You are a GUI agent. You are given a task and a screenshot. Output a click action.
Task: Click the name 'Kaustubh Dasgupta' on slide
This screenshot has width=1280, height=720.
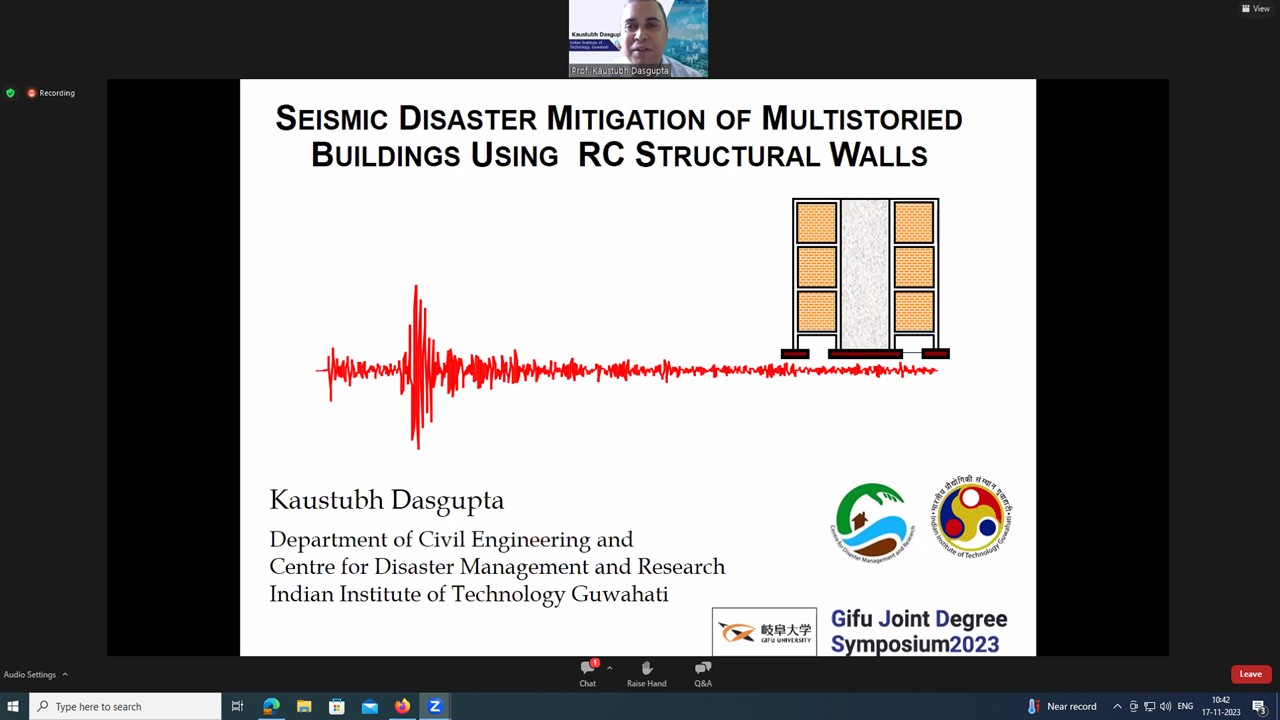point(386,500)
